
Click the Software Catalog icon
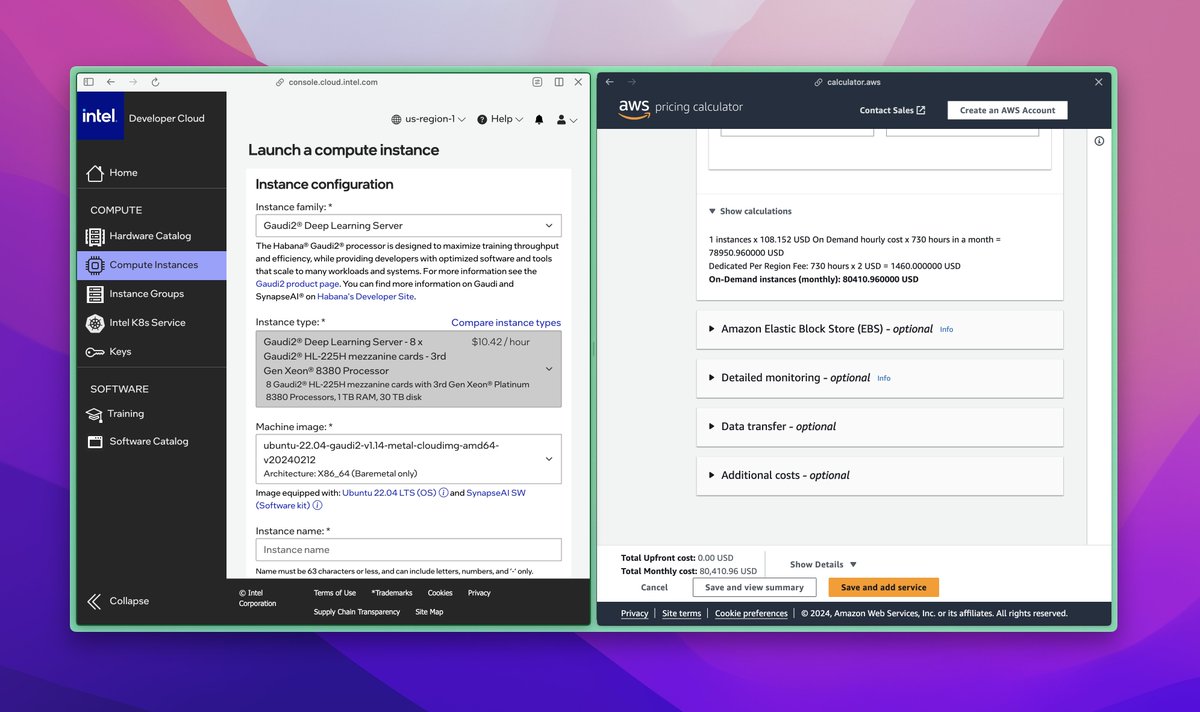click(95, 441)
